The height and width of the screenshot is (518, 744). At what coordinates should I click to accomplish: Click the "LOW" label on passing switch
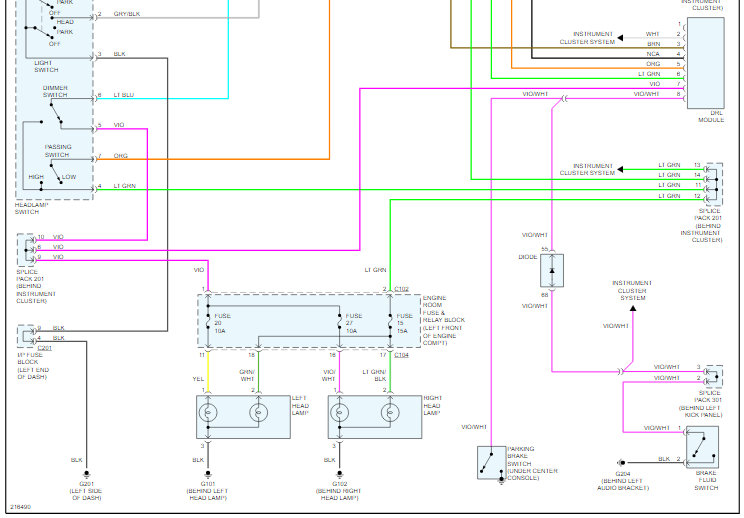click(x=69, y=176)
